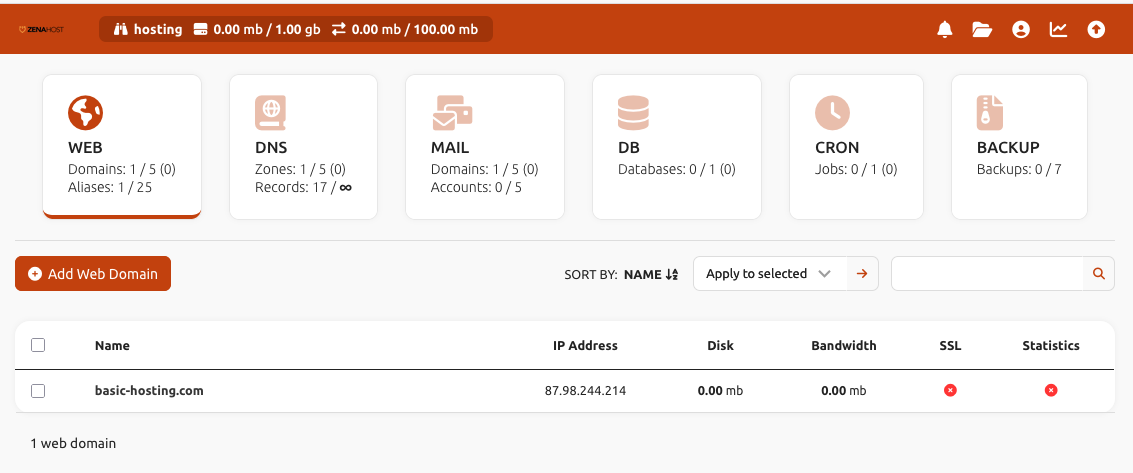The width and height of the screenshot is (1133, 473).
Task: Go to the BACKUP tab
Action: click(1018, 146)
